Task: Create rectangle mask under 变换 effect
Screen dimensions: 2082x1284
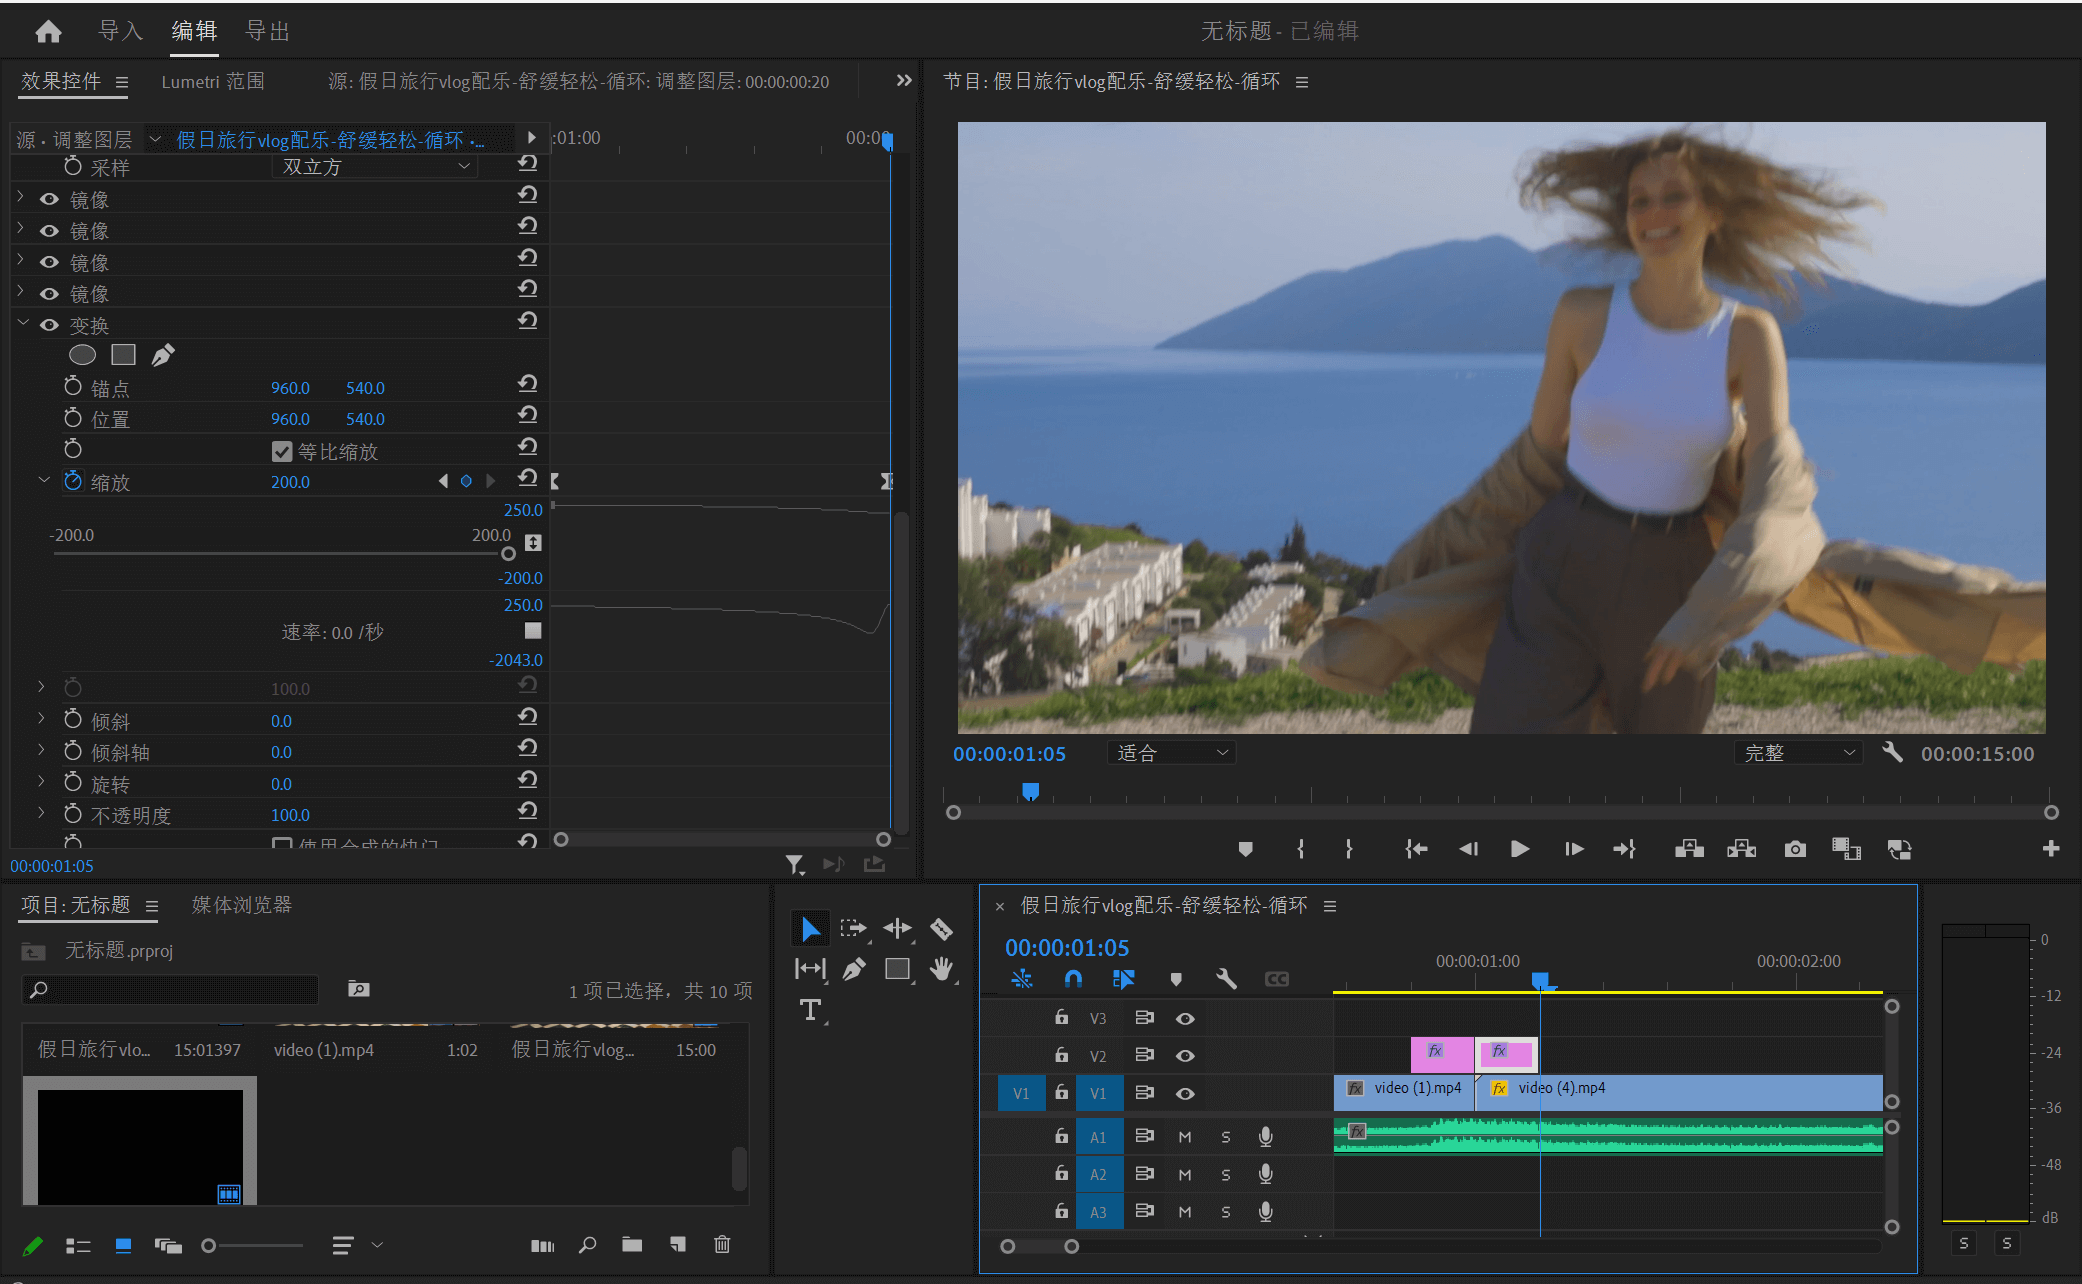Action: [x=123, y=354]
